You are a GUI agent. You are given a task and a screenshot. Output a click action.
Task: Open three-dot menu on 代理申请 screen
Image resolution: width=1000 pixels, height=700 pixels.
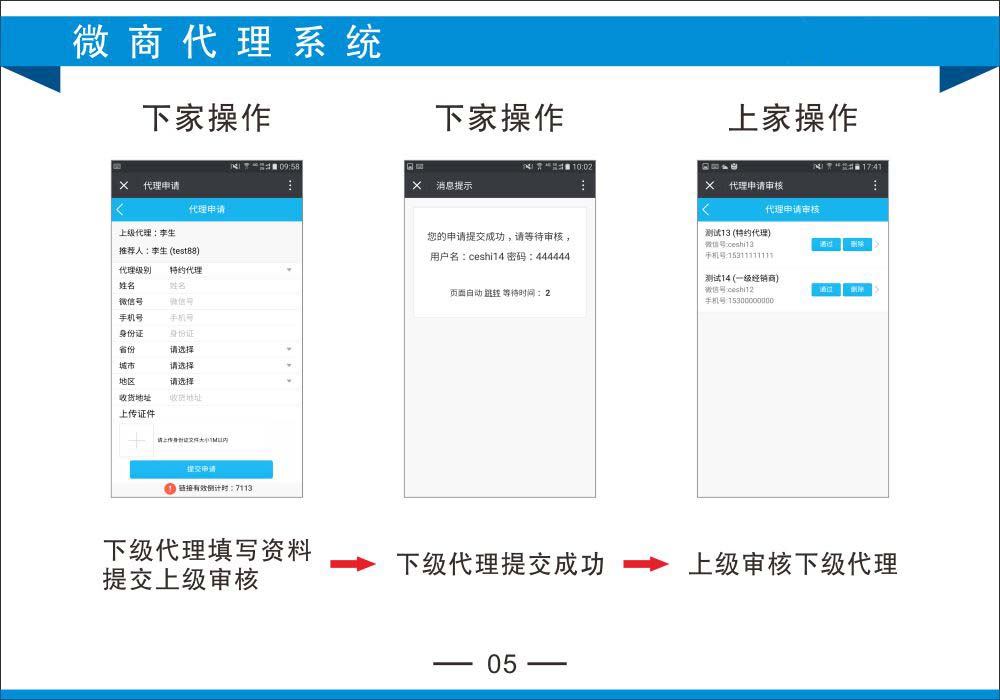click(x=290, y=186)
